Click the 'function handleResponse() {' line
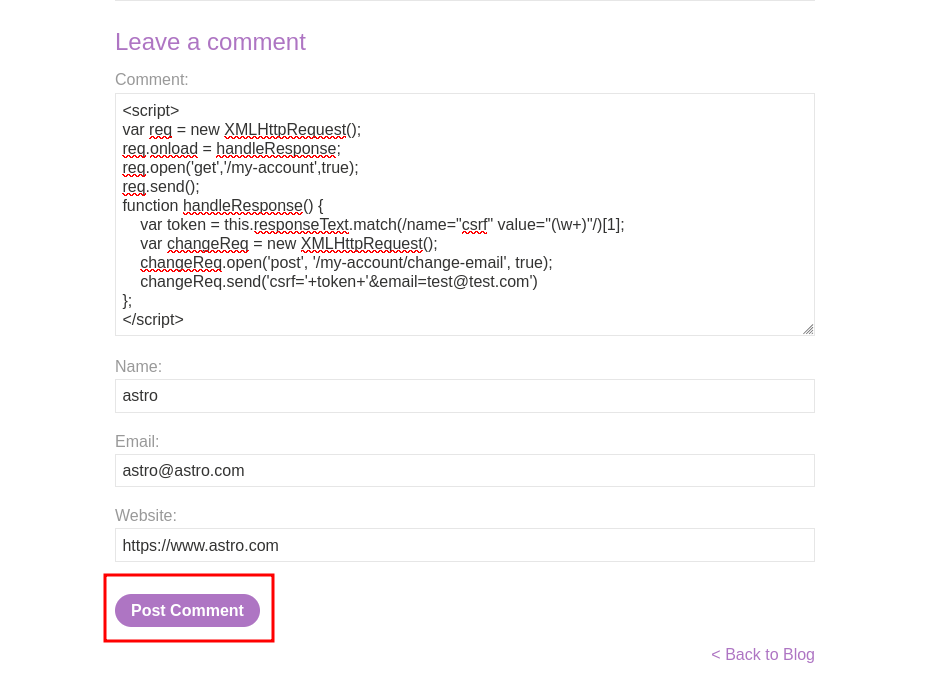 point(223,206)
